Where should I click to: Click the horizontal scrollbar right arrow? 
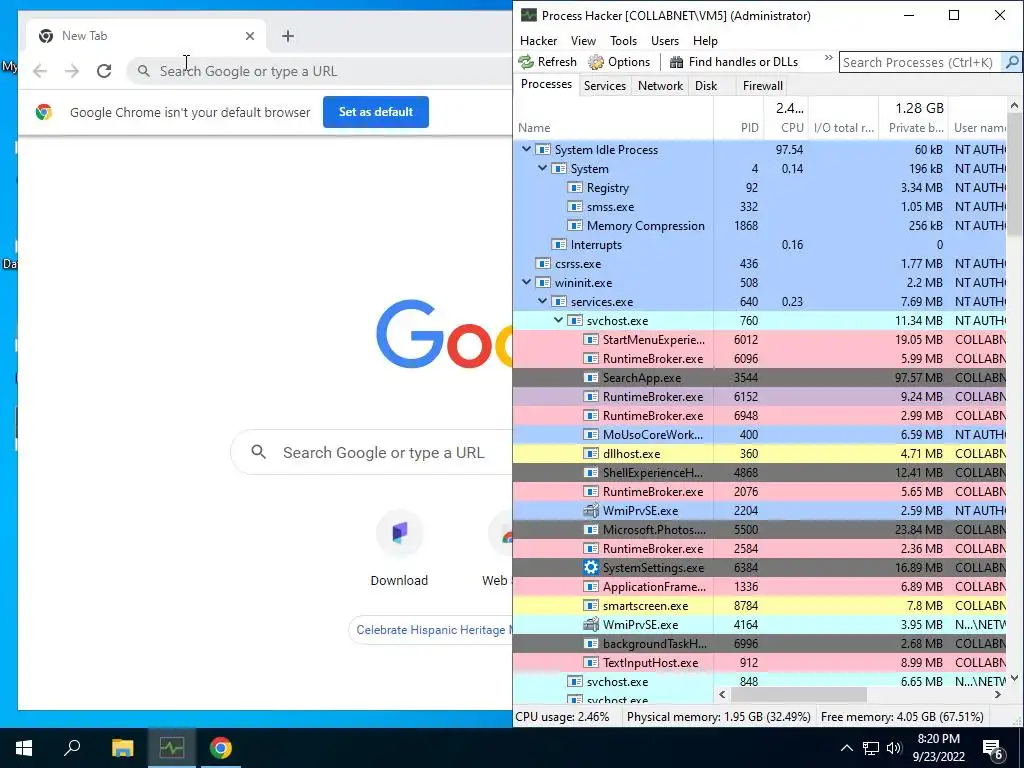pyautogui.click(x=997, y=695)
